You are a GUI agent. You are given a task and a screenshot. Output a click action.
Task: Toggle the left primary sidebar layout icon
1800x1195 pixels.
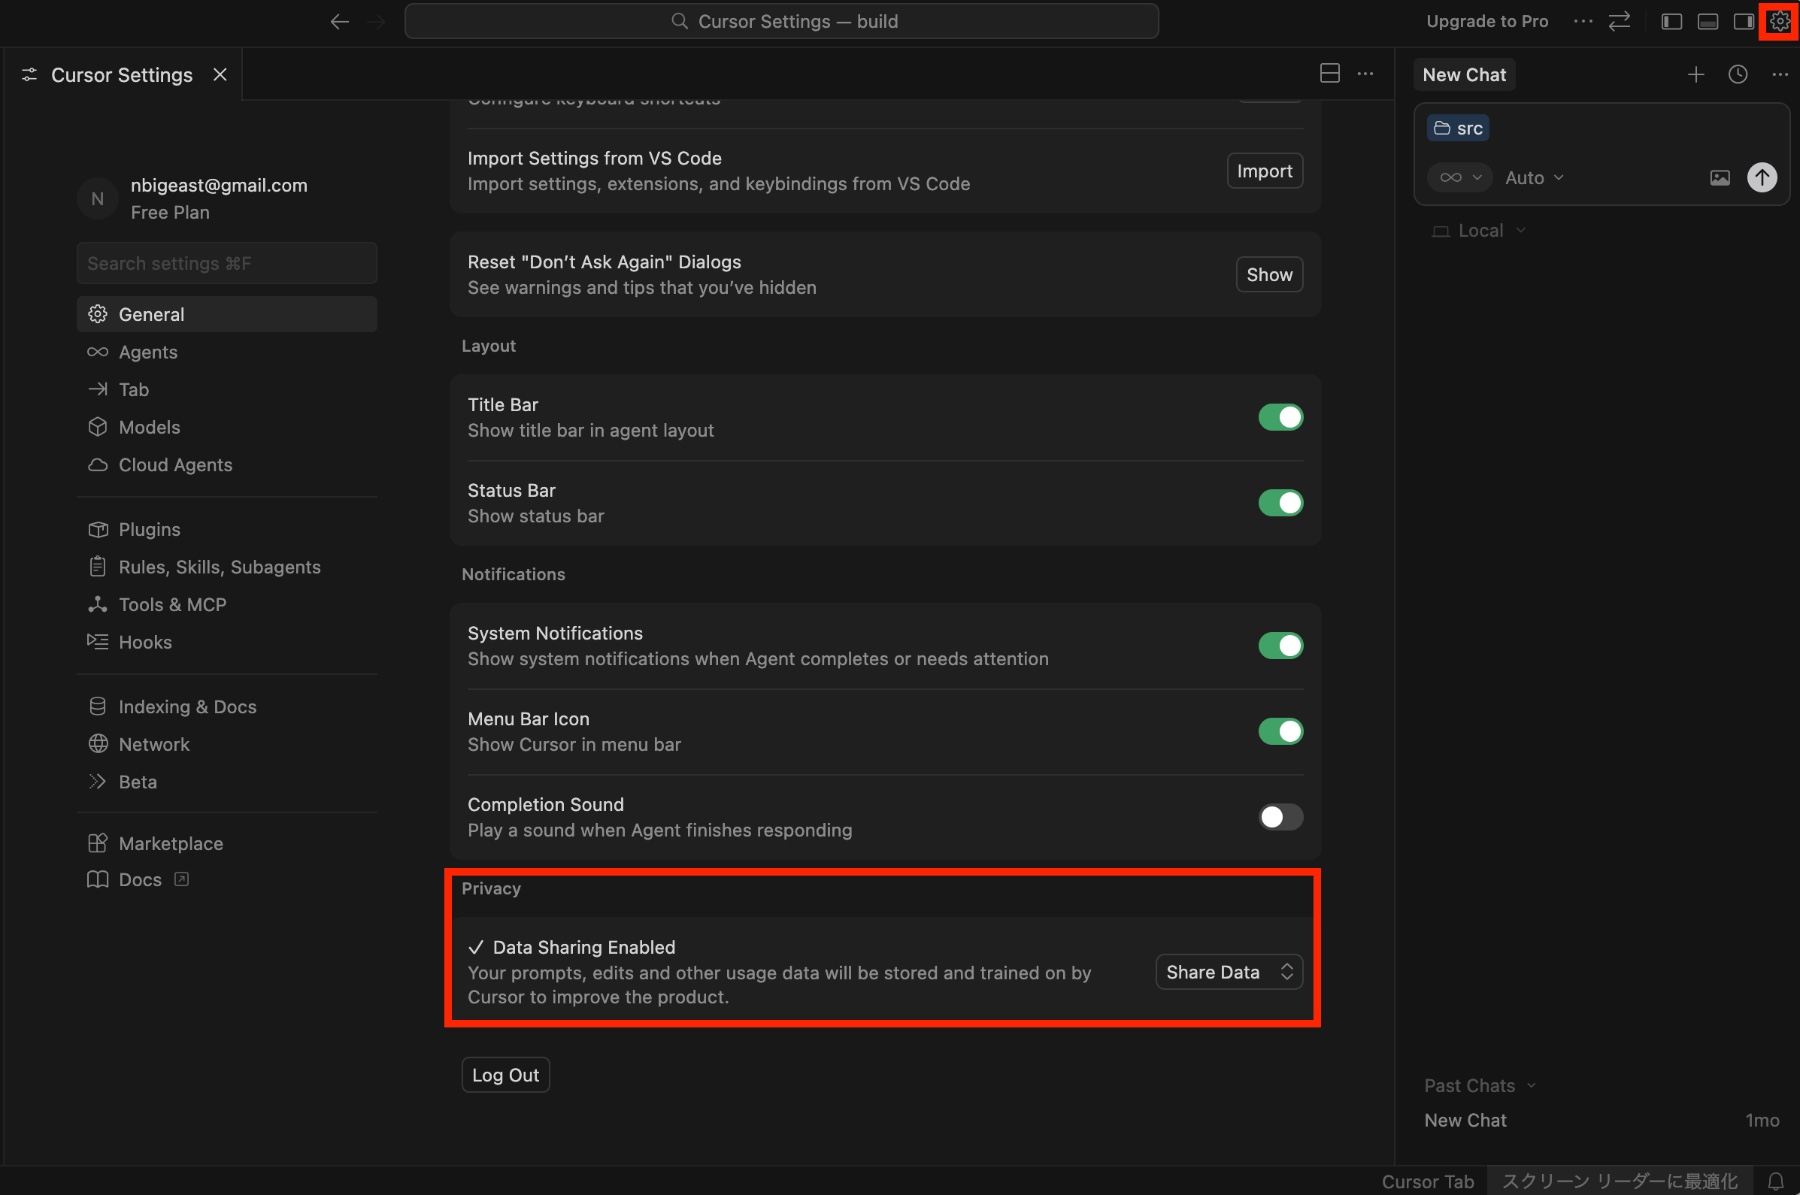[x=1671, y=21]
